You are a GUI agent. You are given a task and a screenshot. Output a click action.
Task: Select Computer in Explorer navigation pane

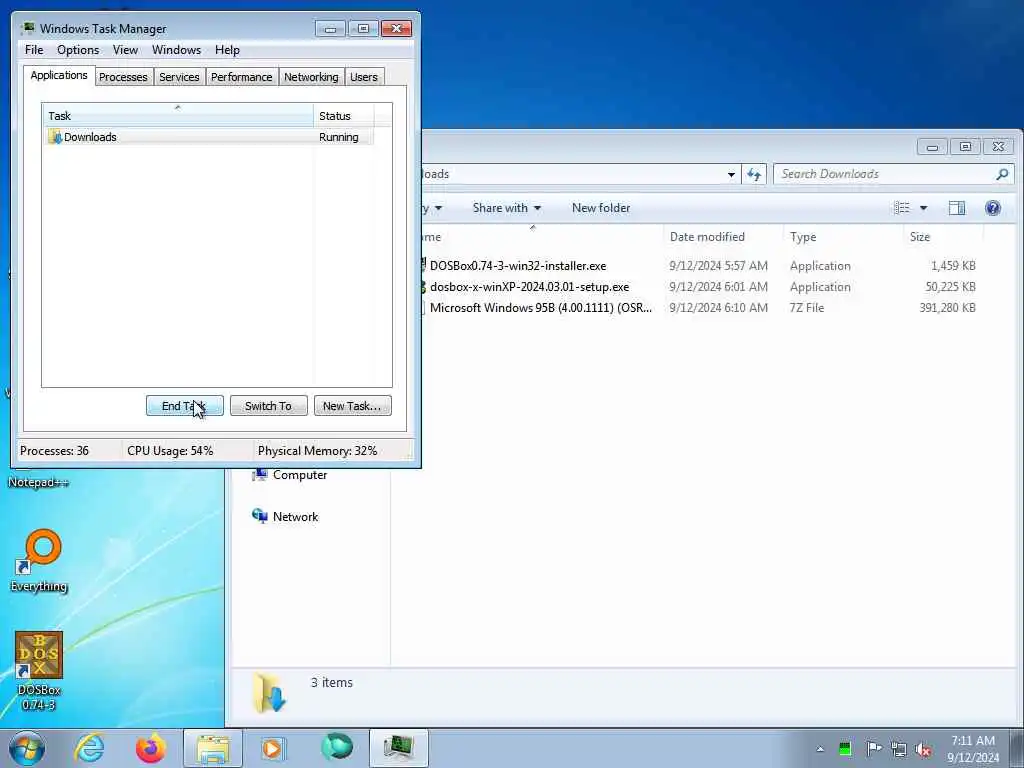coord(300,475)
